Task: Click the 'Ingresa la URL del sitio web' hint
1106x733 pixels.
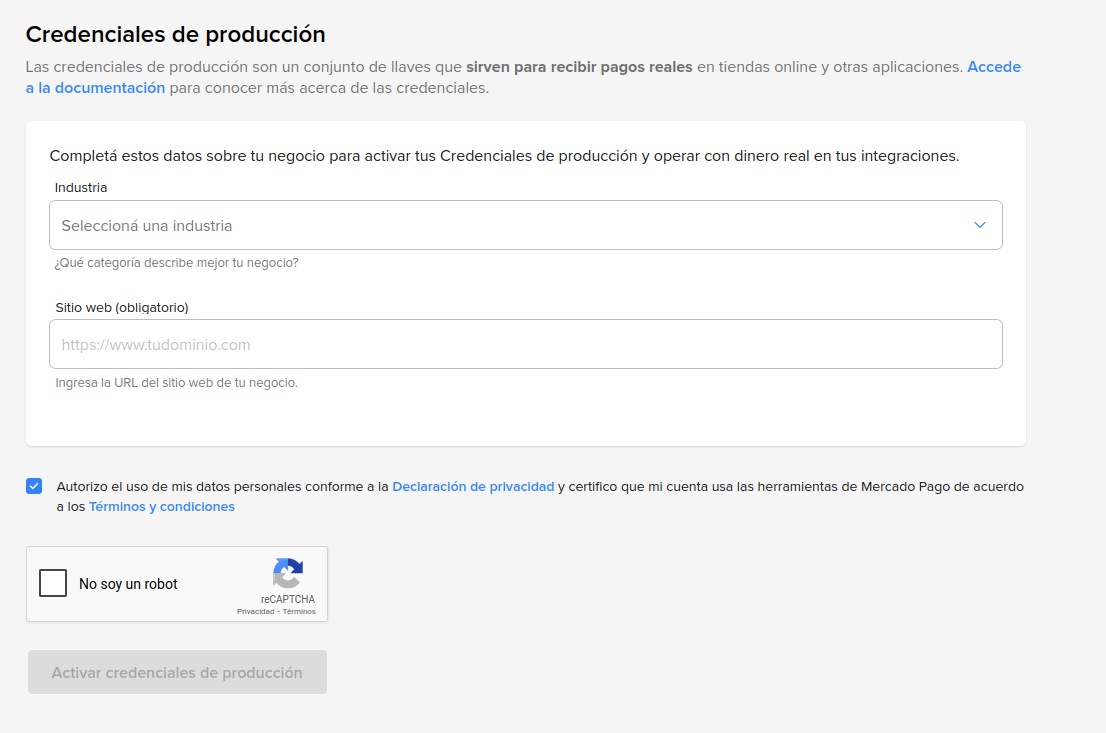Action: pyautogui.click(x=177, y=383)
